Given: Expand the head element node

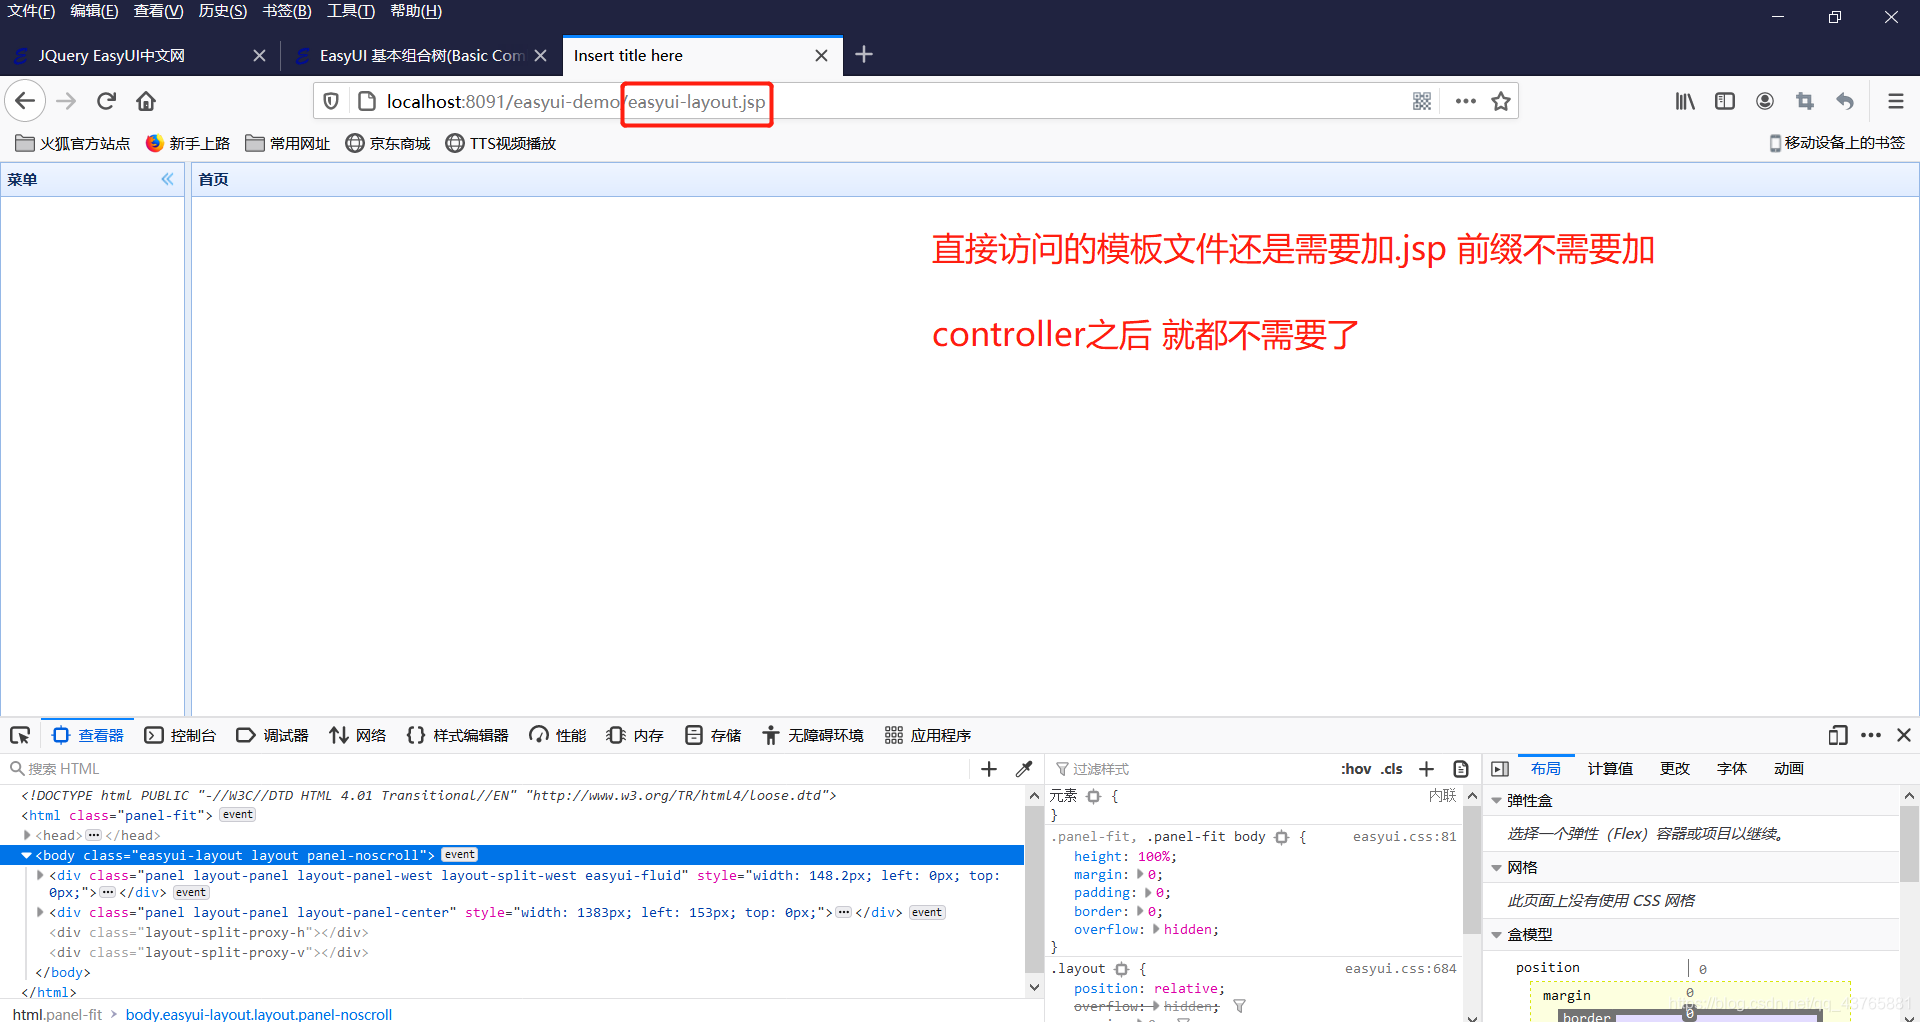Looking at the screenshot, I should tap(27, 835).
